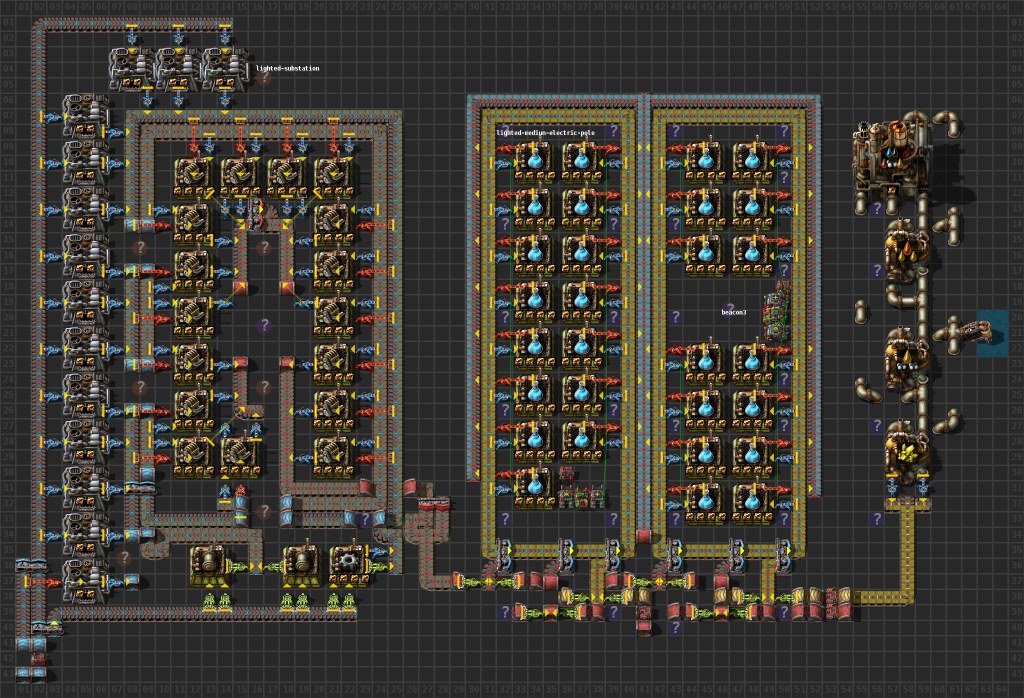The width and height of the screenshot is (1024, 698).
Task: Select top assembler nearest the lighted-substation label
Action: click(224, 68)
